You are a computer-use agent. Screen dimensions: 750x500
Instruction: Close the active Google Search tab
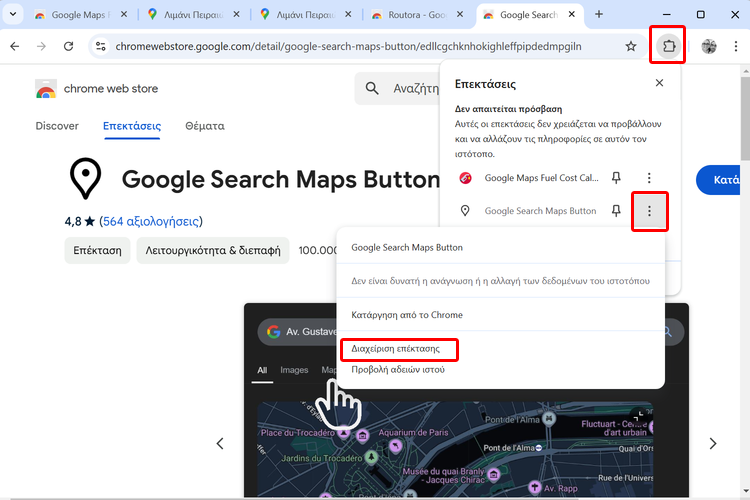572,14
